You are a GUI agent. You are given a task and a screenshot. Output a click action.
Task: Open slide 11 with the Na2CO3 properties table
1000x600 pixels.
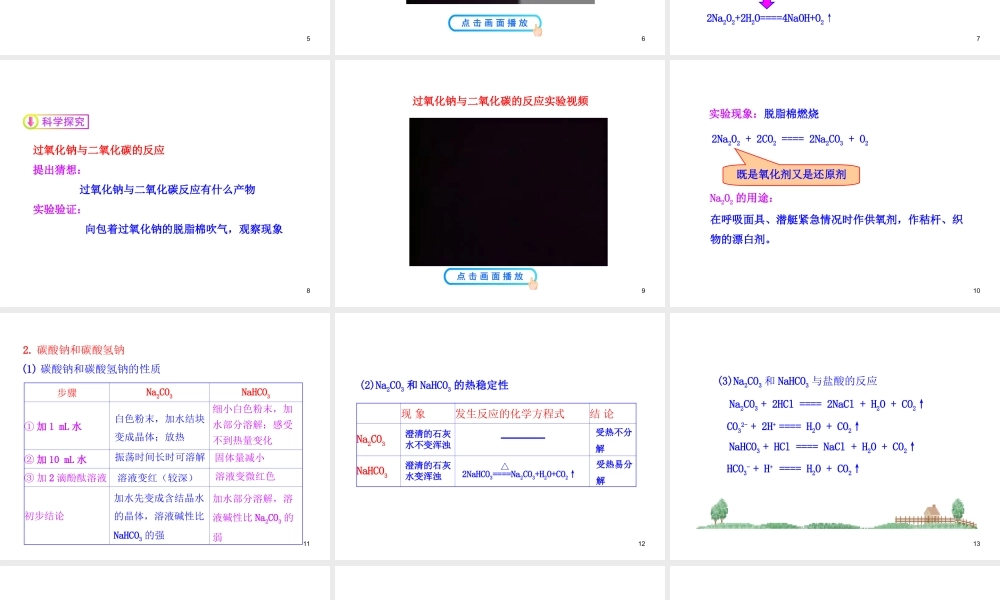[165, 436]
